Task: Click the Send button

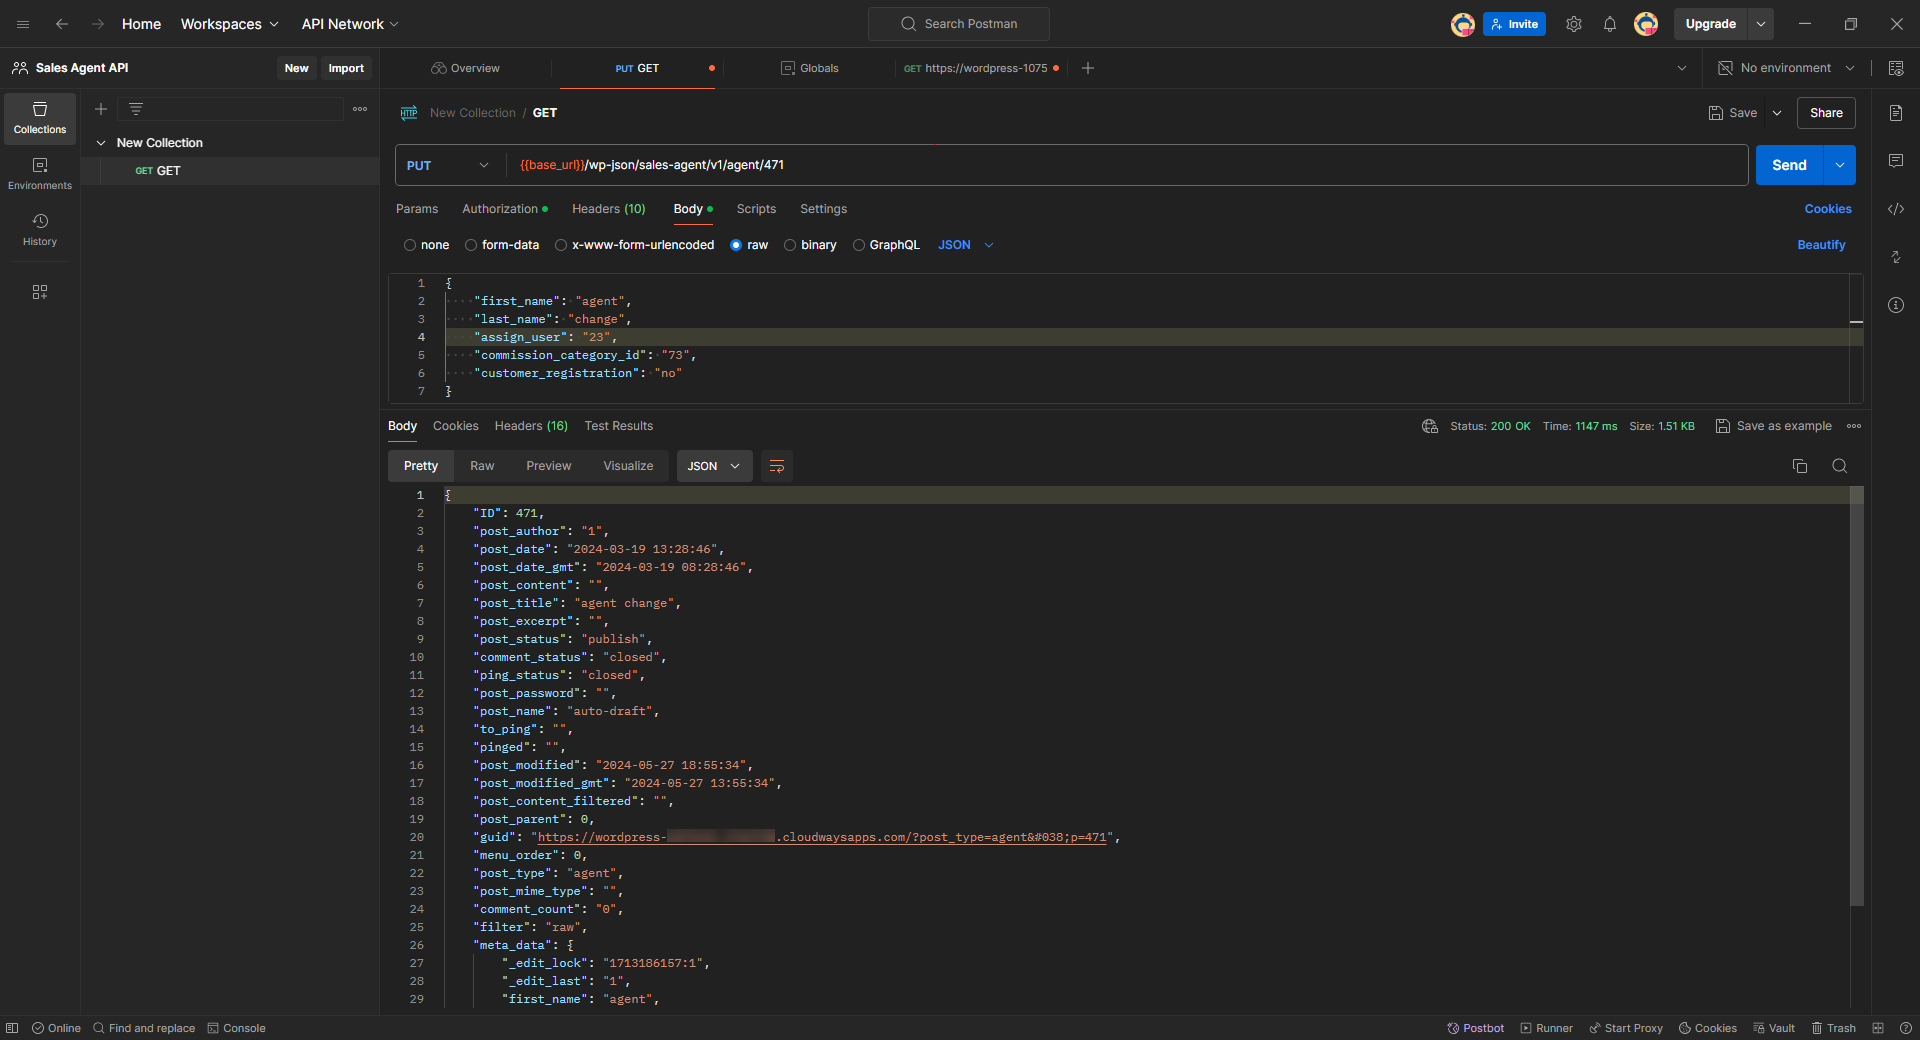Action: pyautogui.click(x=1790, y=165)
